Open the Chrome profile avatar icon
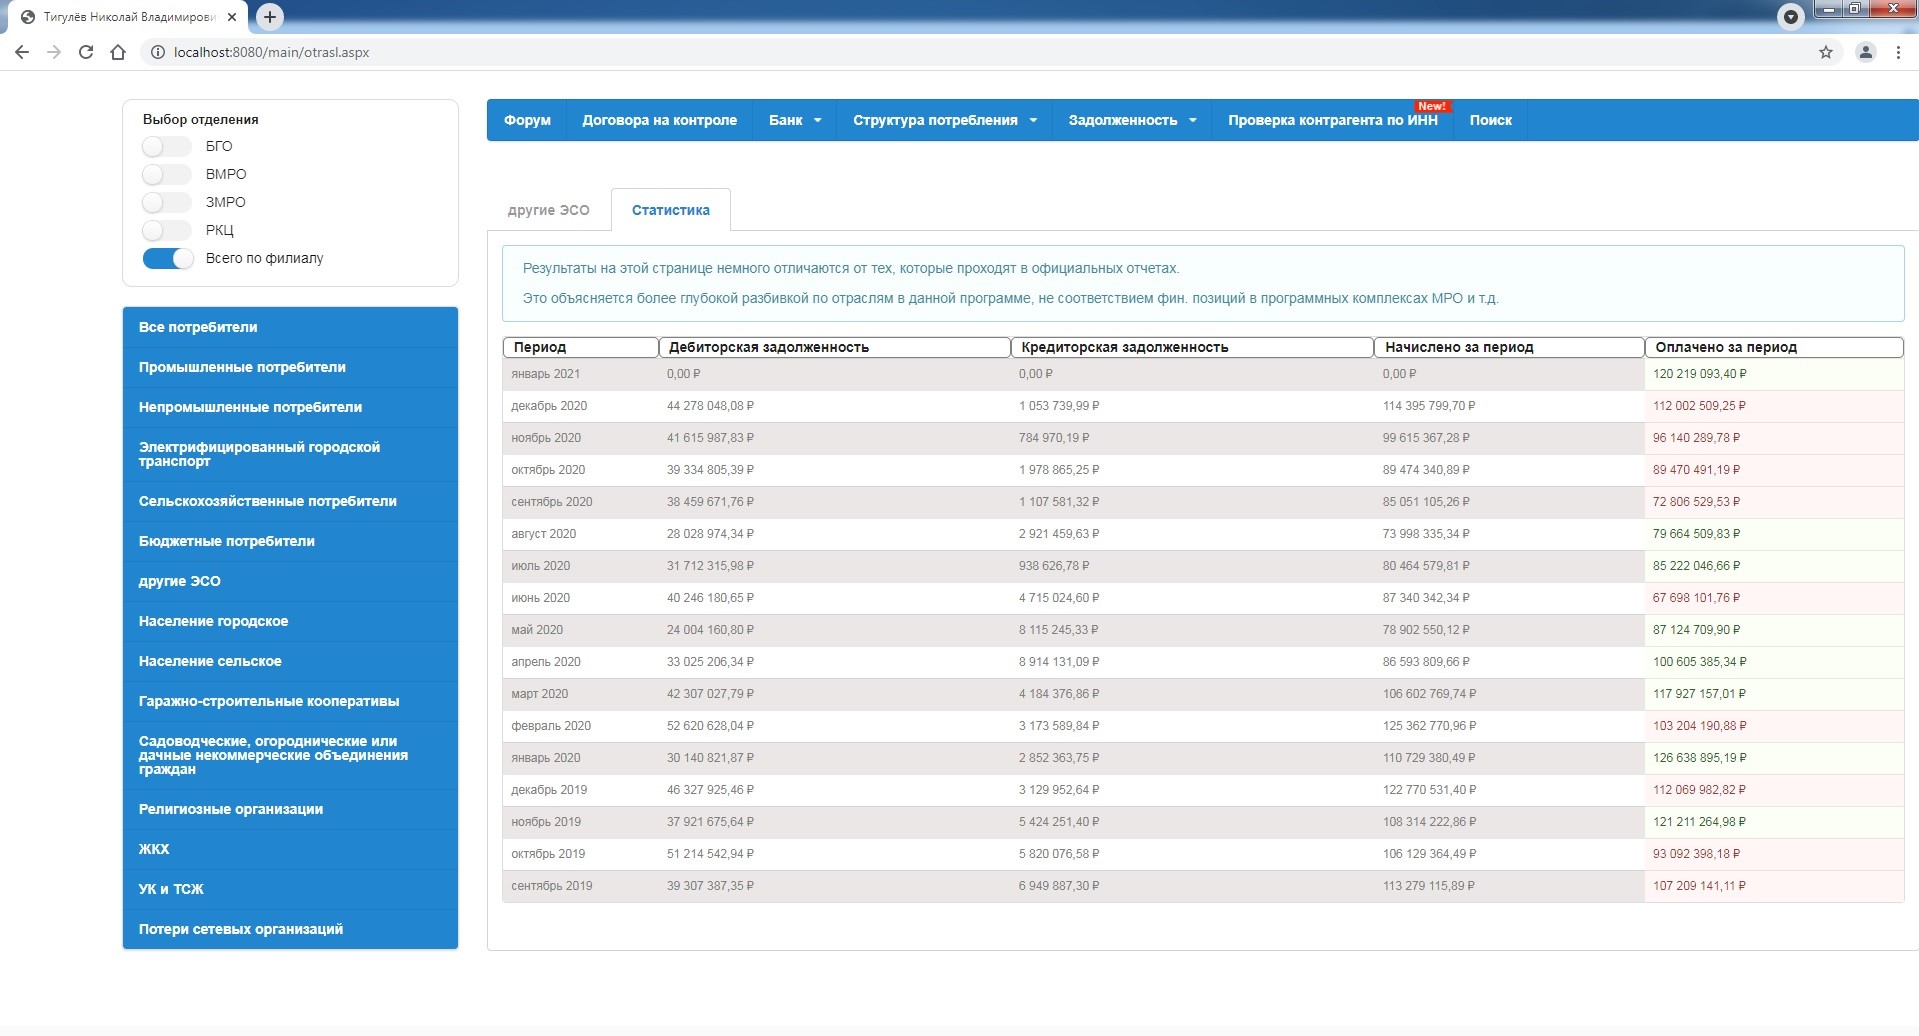The width and height of the screenshot is (1919, 1036). [x=1866, y=52]
